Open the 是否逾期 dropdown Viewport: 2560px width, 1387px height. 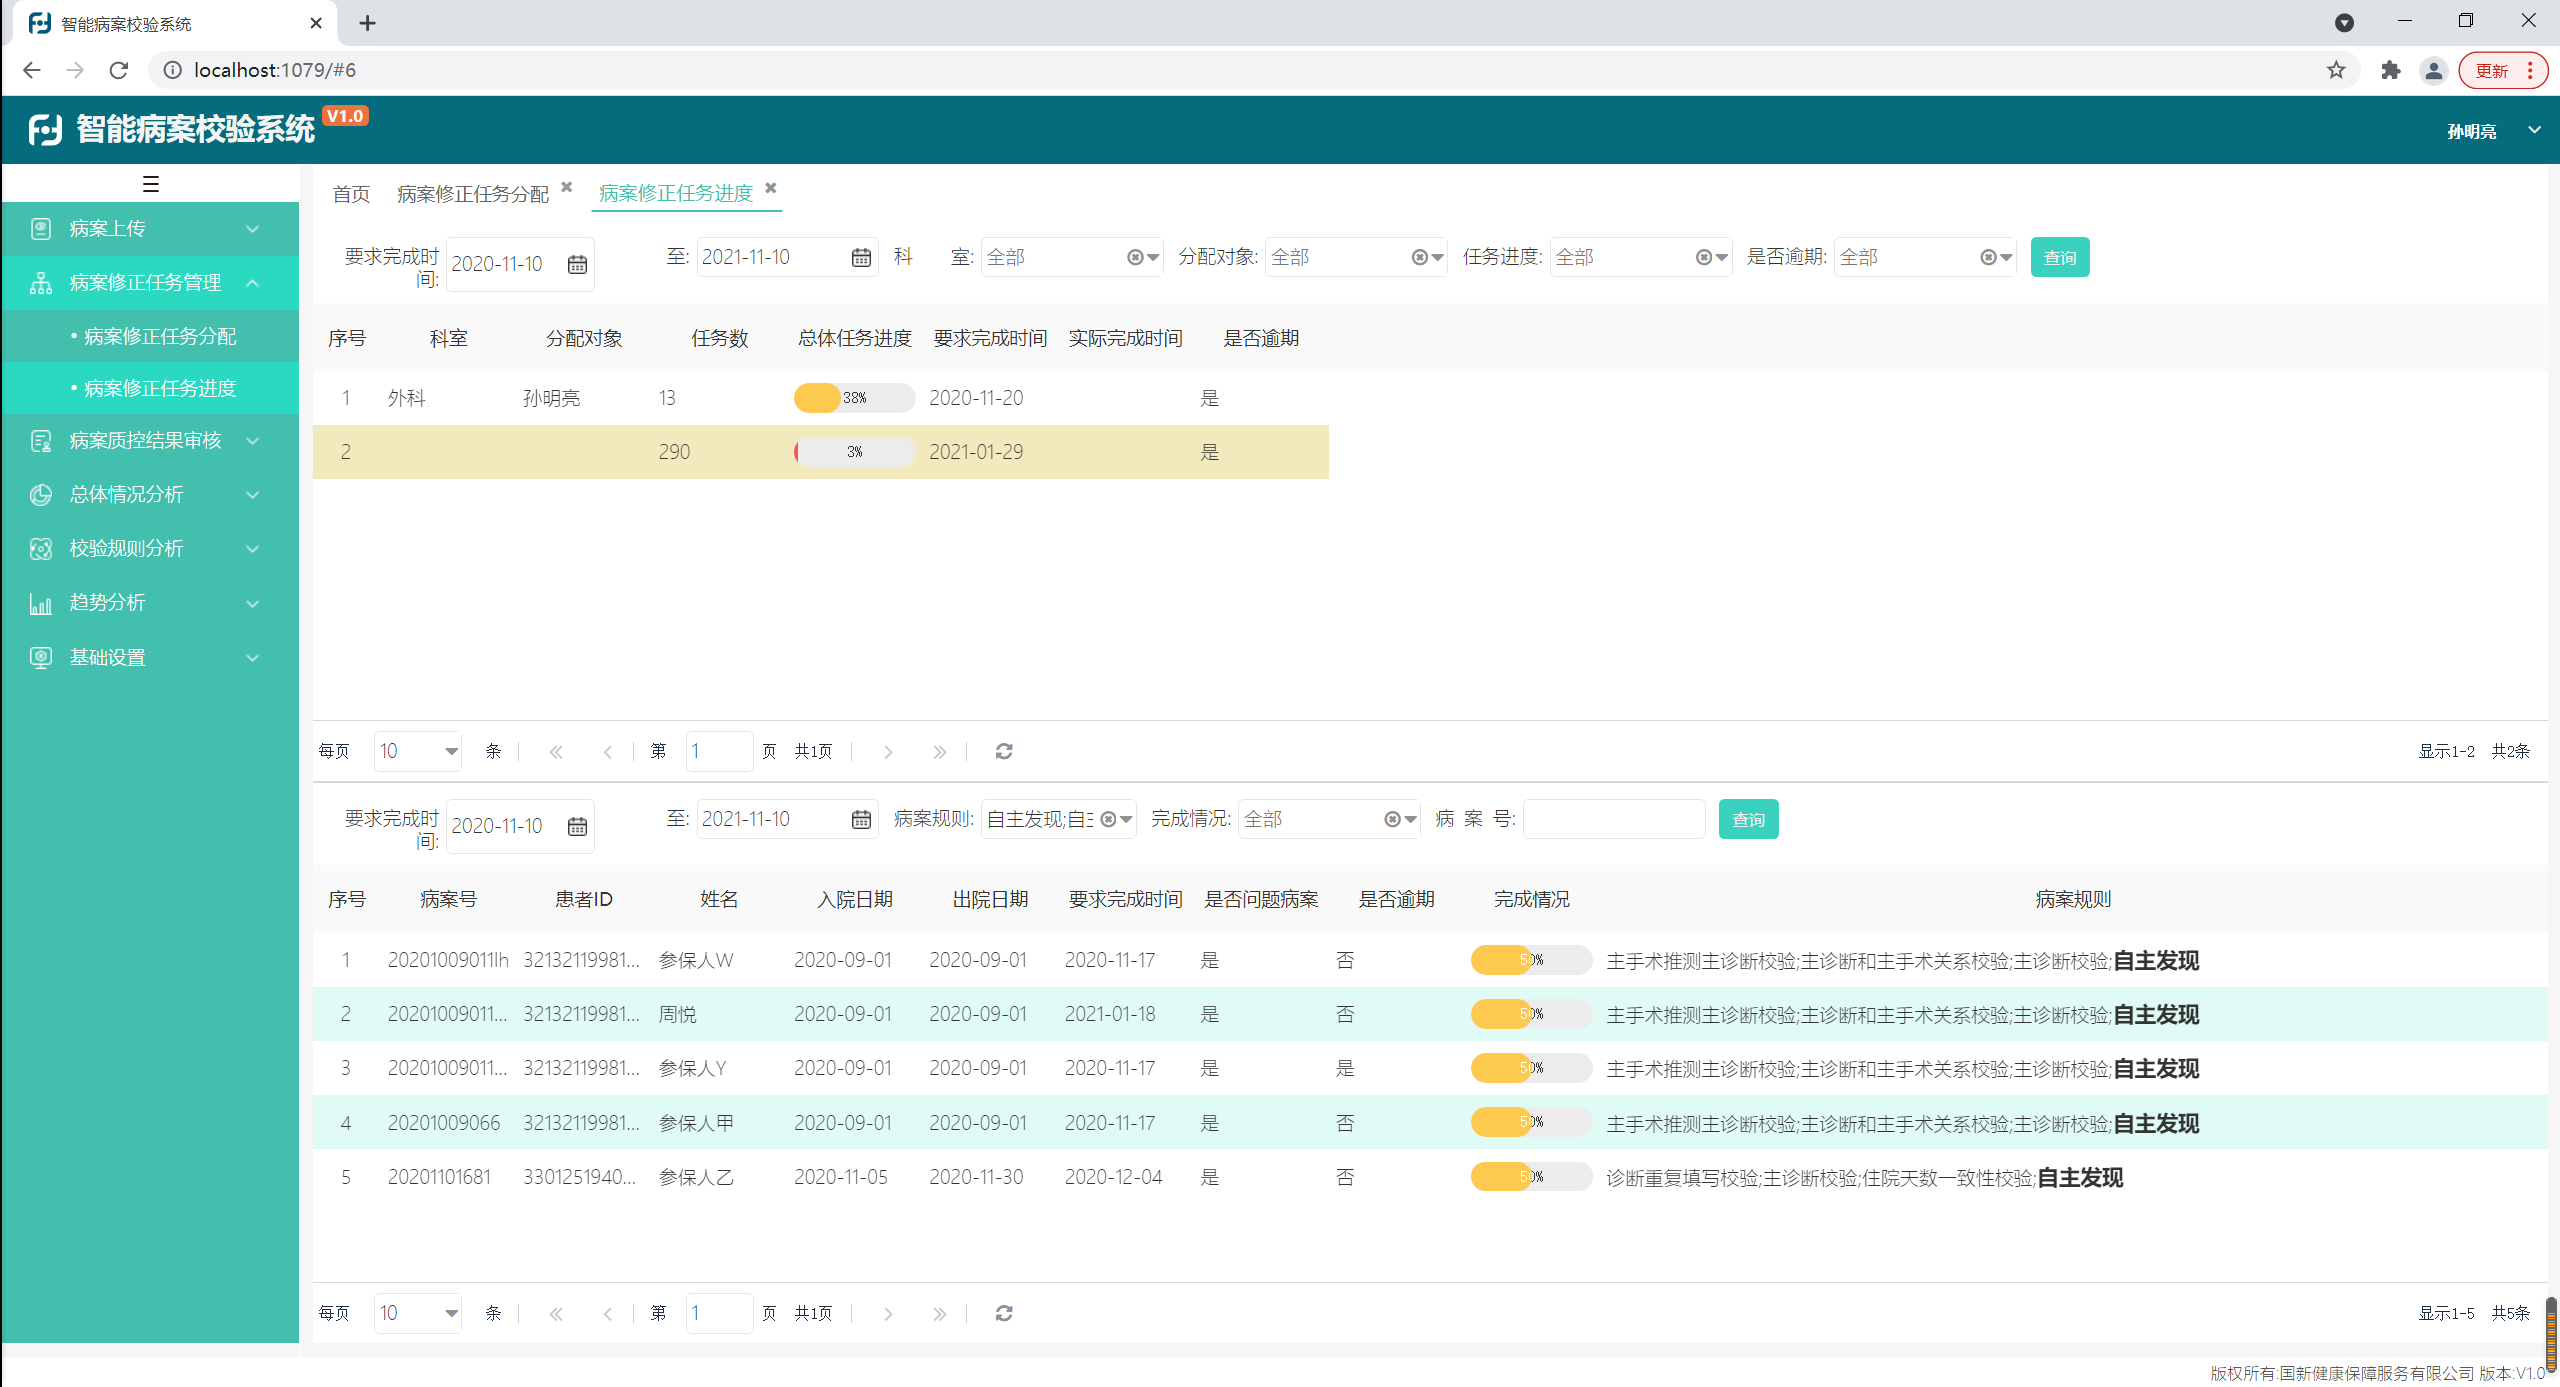point(2006,258)
